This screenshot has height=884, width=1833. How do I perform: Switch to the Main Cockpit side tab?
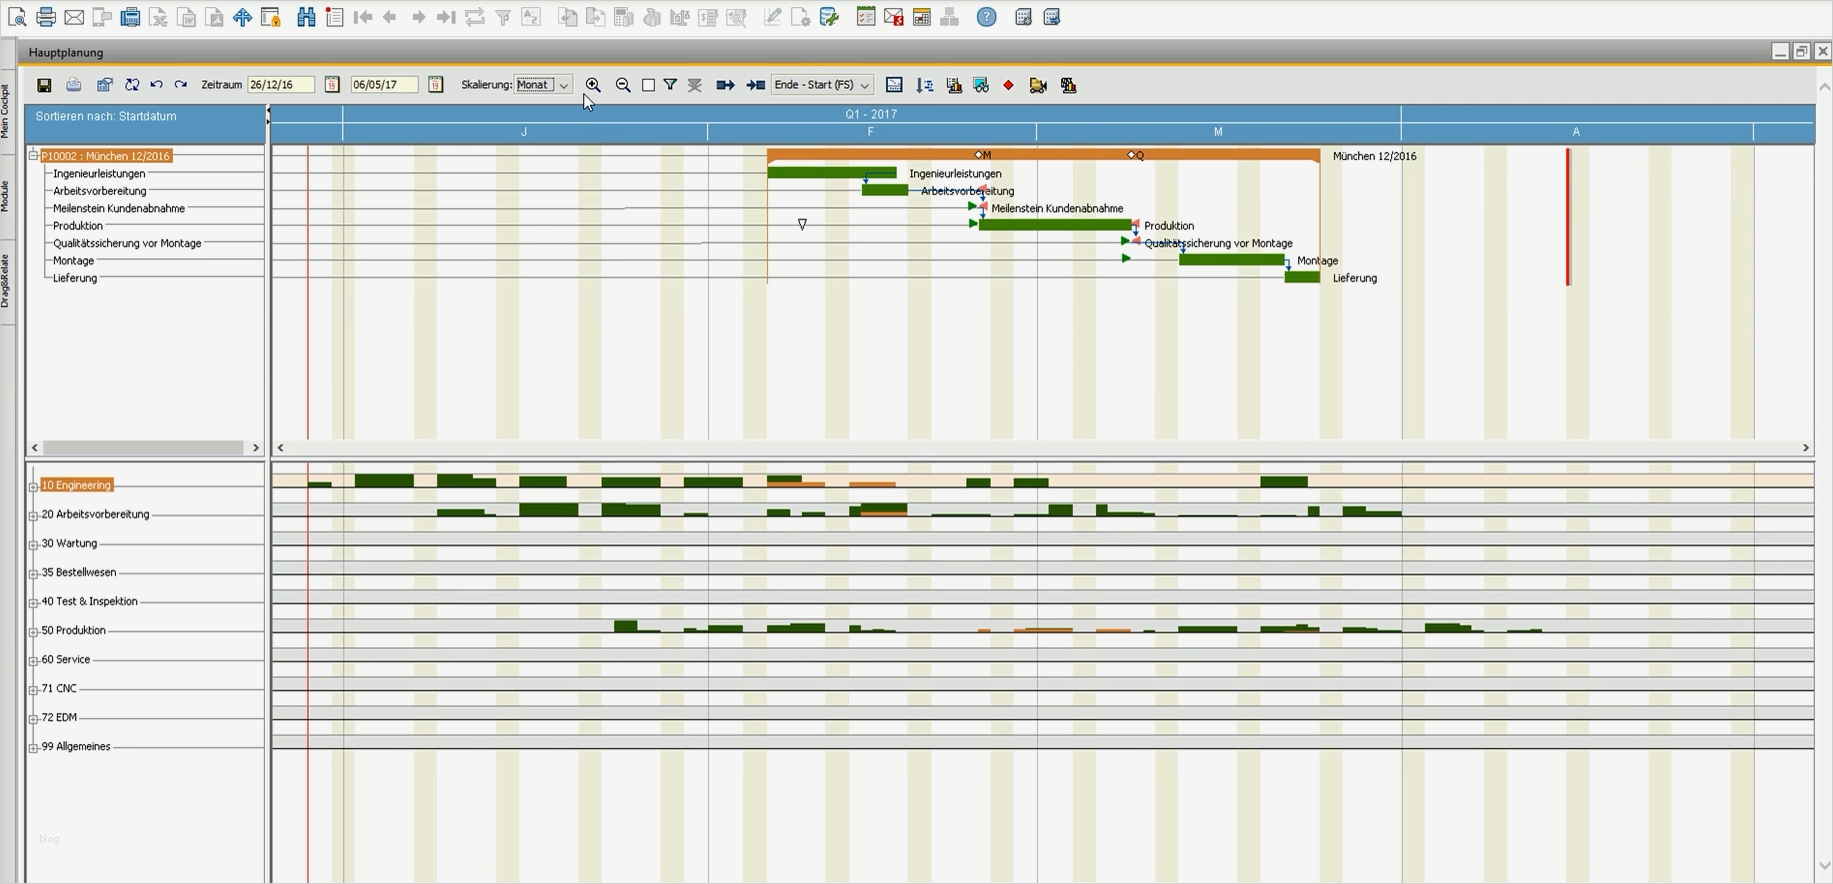[6, 110]
